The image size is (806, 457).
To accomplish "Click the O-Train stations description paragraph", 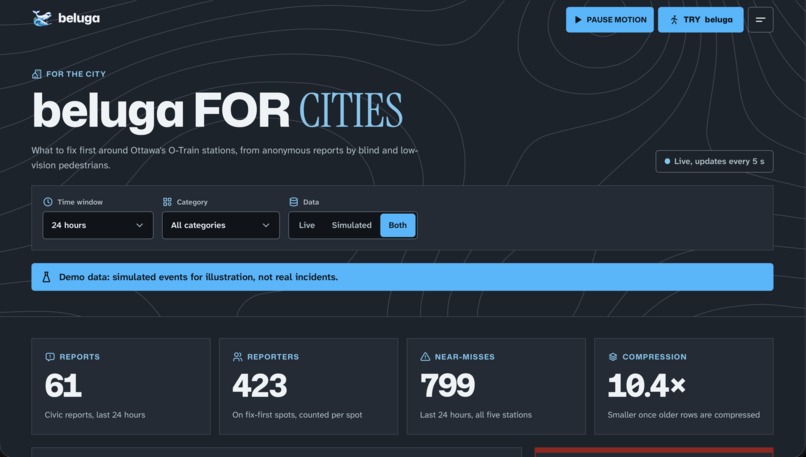I will tap(225, 158).
